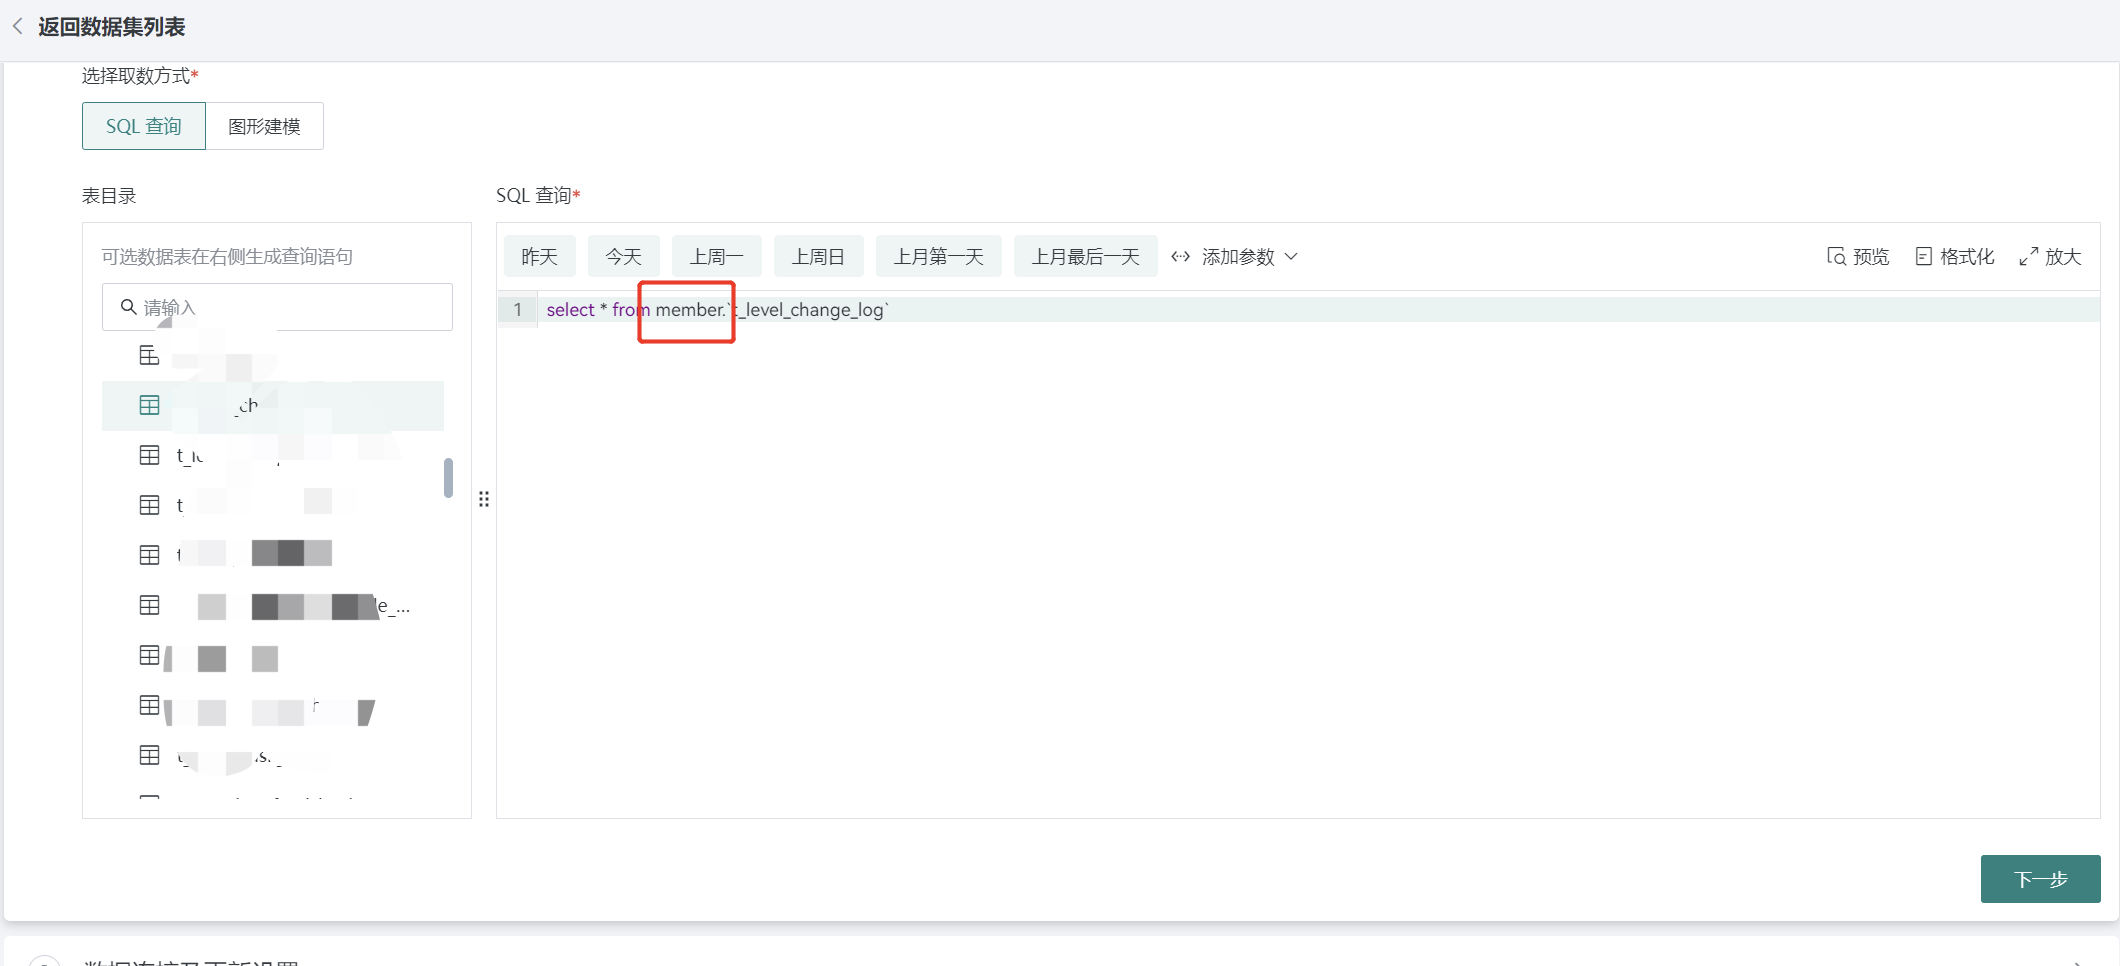Insert 上周日 date parameter
This screenshot has height=966, width=2120.
click(819, 257)
